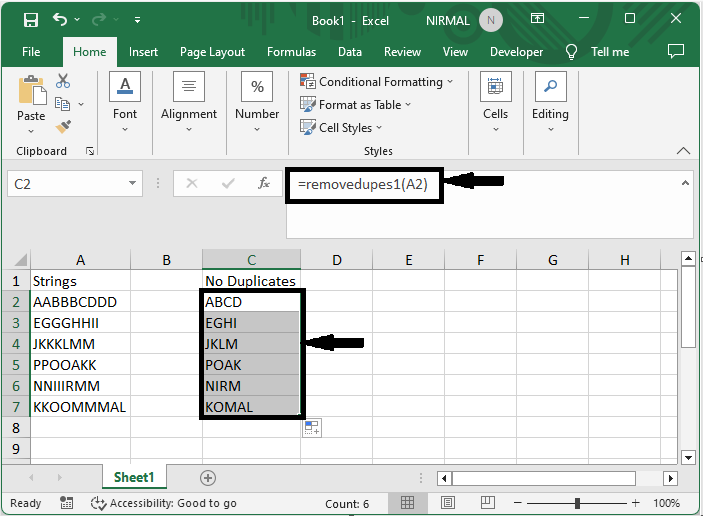This screenshot has height=516, width=703.
Task: Click cell containing AABBBCDDD
Action: click(80, 302)
